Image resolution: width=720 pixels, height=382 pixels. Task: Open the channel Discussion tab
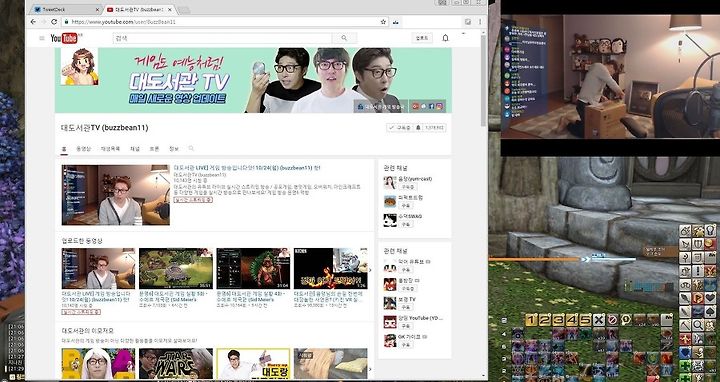(154, 149)
